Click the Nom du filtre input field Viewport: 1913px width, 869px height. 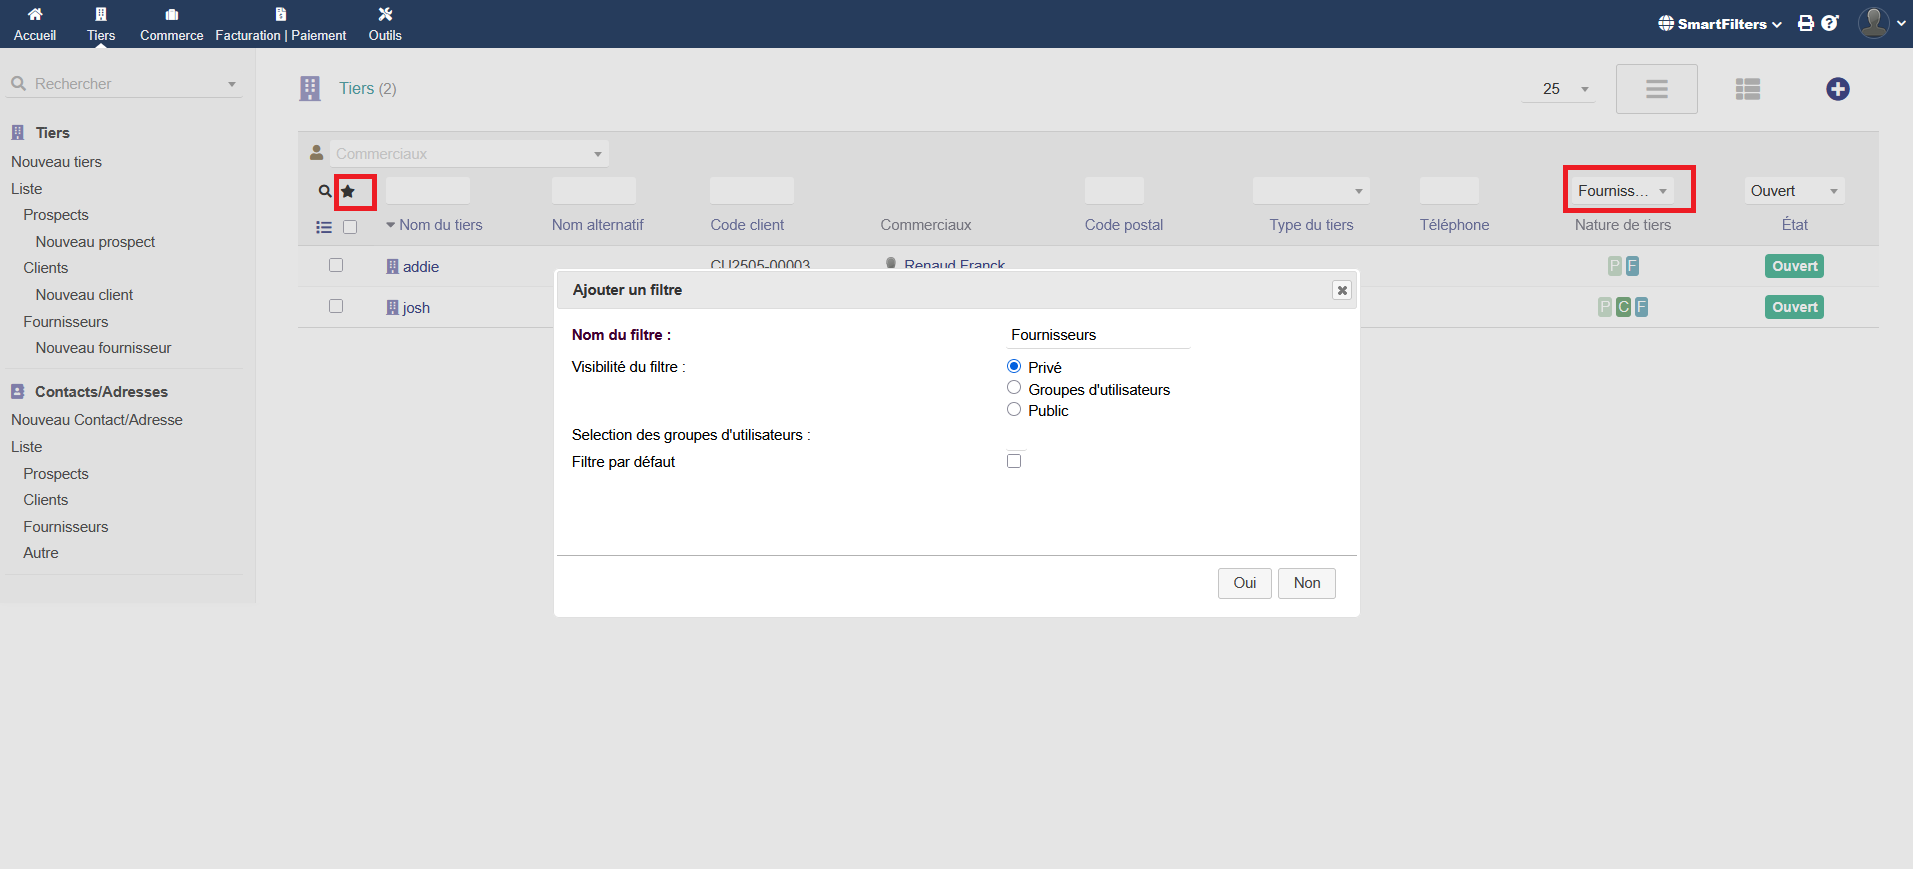[1097, 335]
